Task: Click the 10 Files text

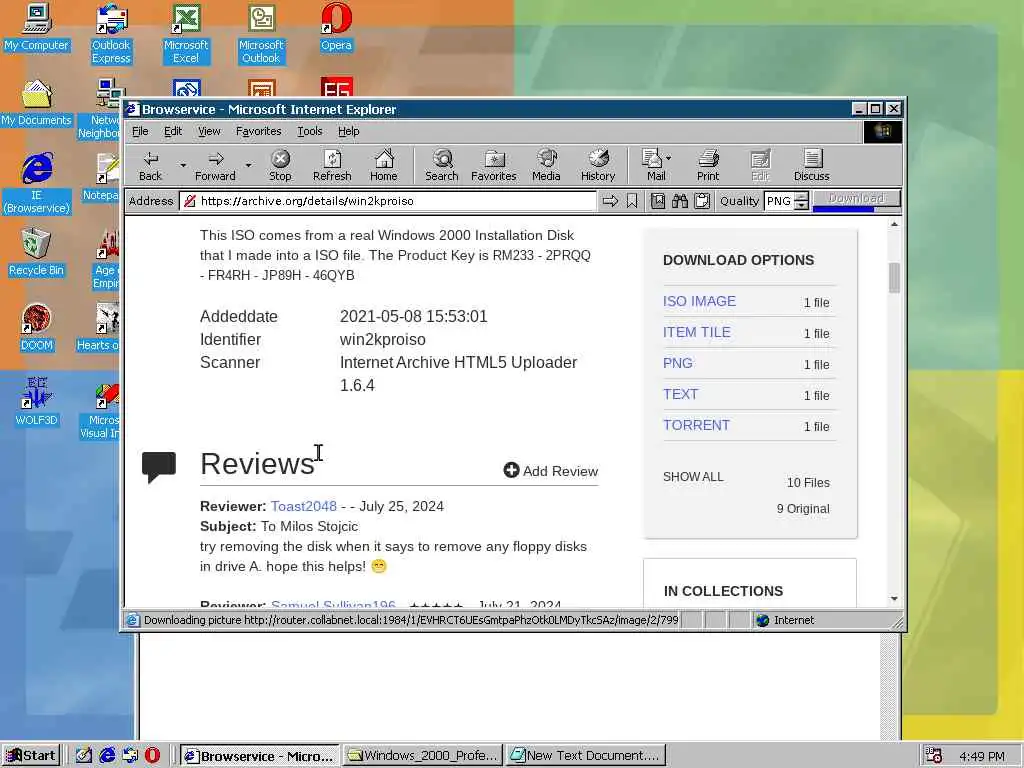Action: 808,483
